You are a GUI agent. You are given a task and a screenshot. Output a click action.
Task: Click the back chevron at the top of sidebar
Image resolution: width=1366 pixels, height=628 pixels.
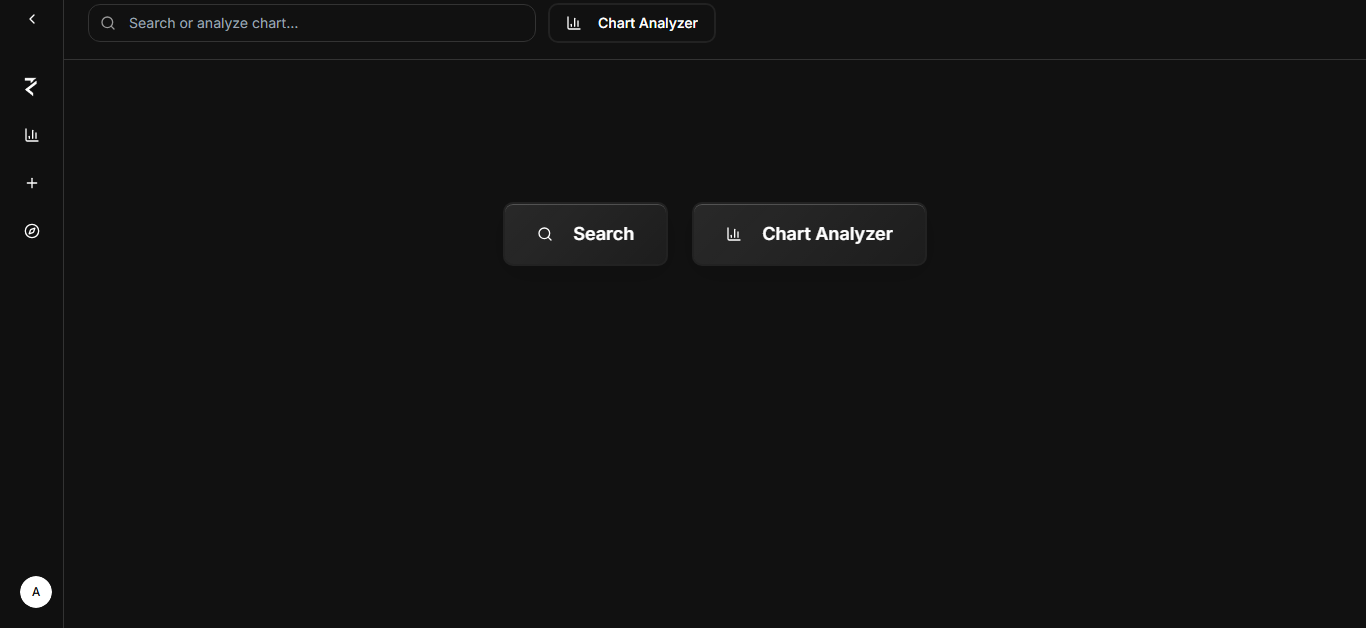(31, 18)
